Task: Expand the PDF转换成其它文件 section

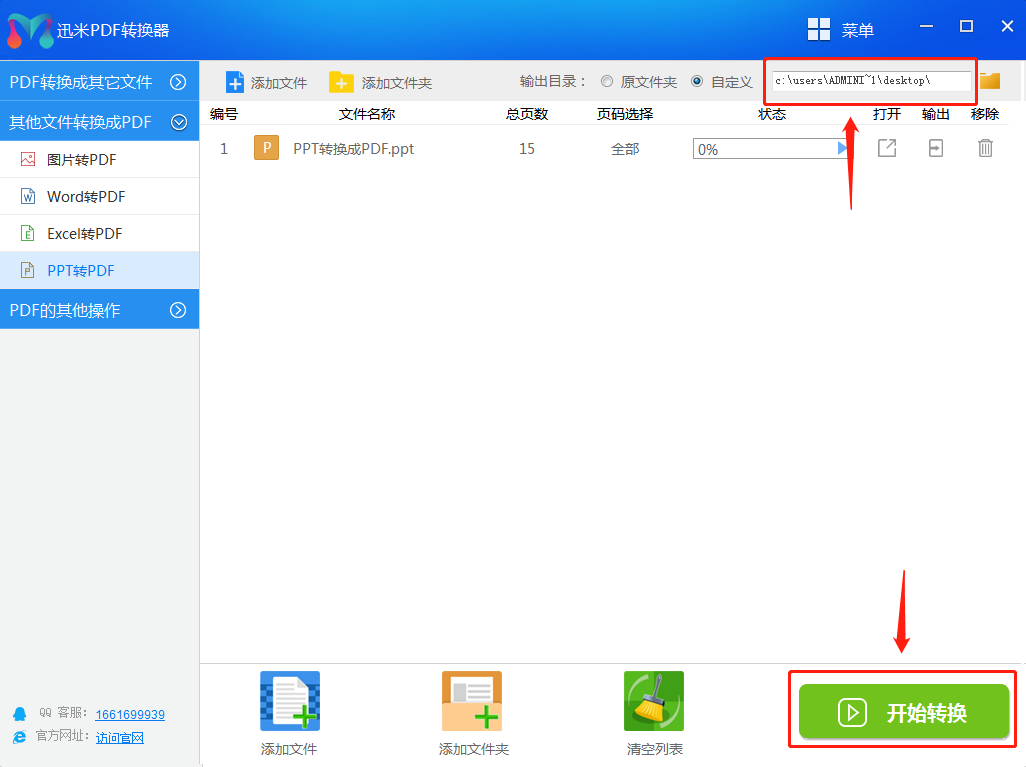Action: [100, 83]
